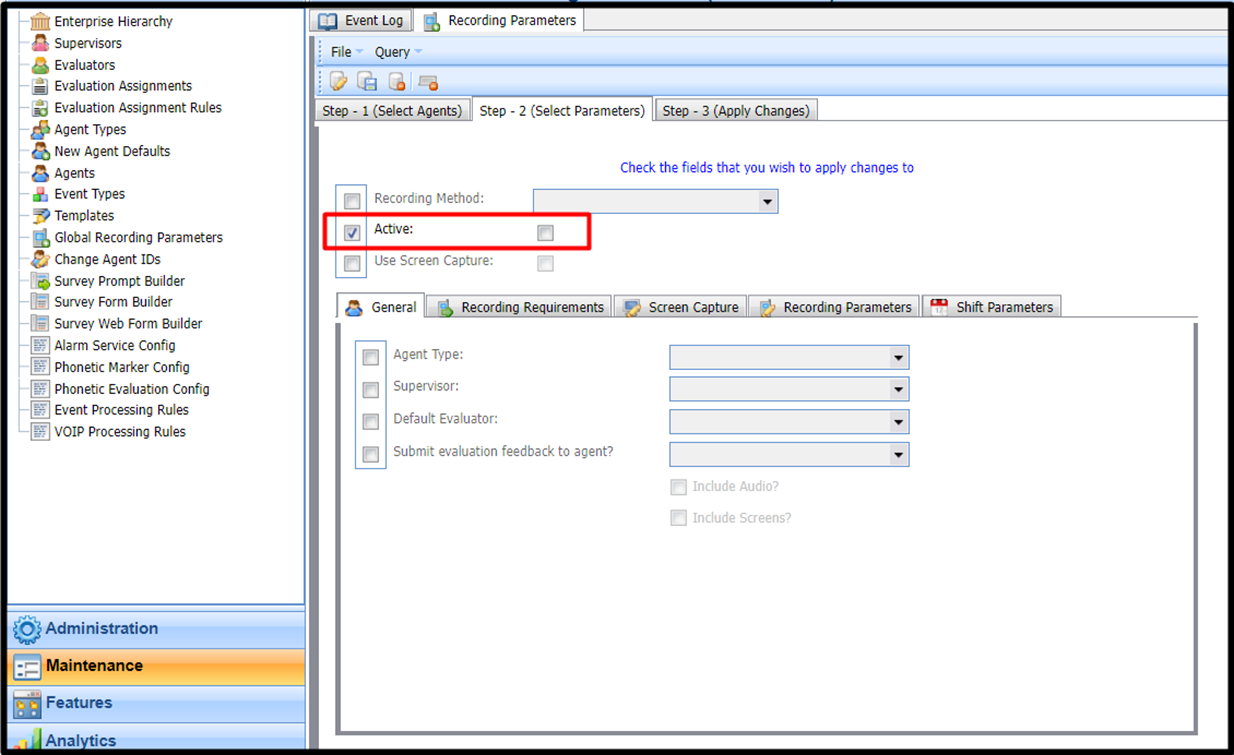Open Event Processing Rules in the tree
Screen dimensions: 1234x755
121,410
